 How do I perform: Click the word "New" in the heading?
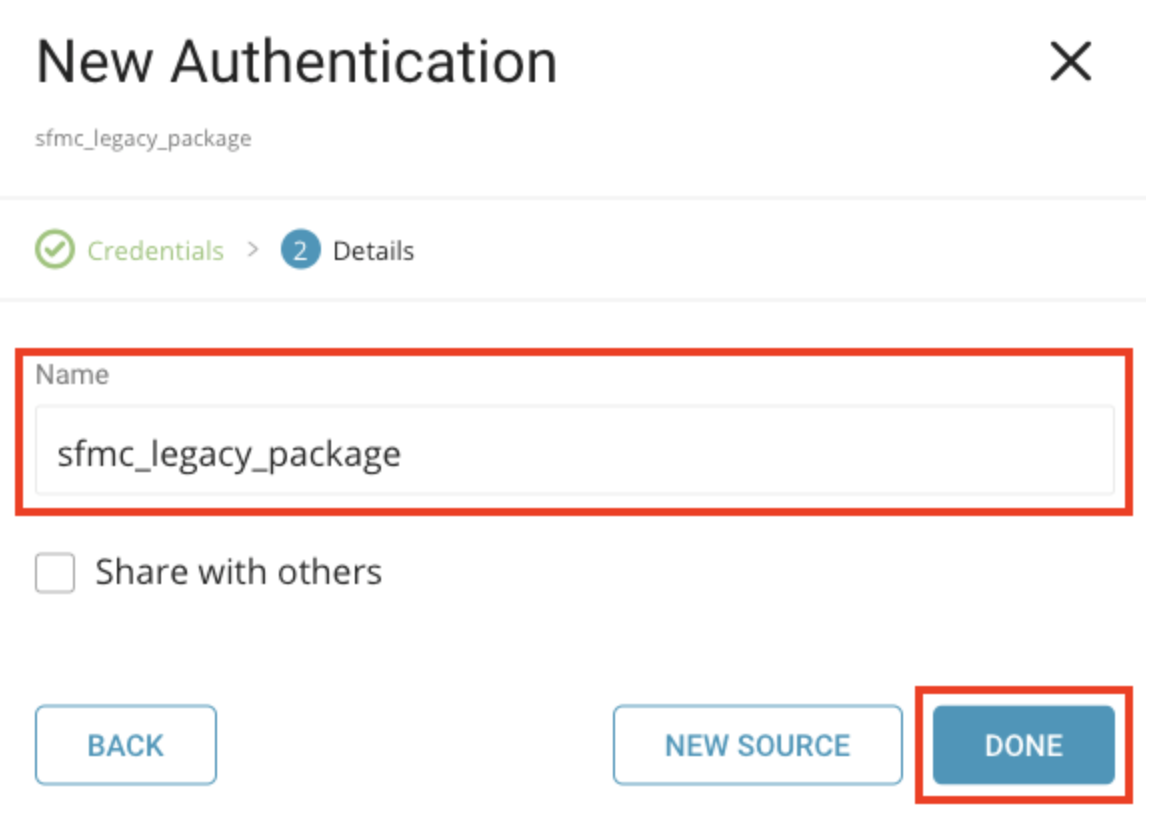coord(93,63)
